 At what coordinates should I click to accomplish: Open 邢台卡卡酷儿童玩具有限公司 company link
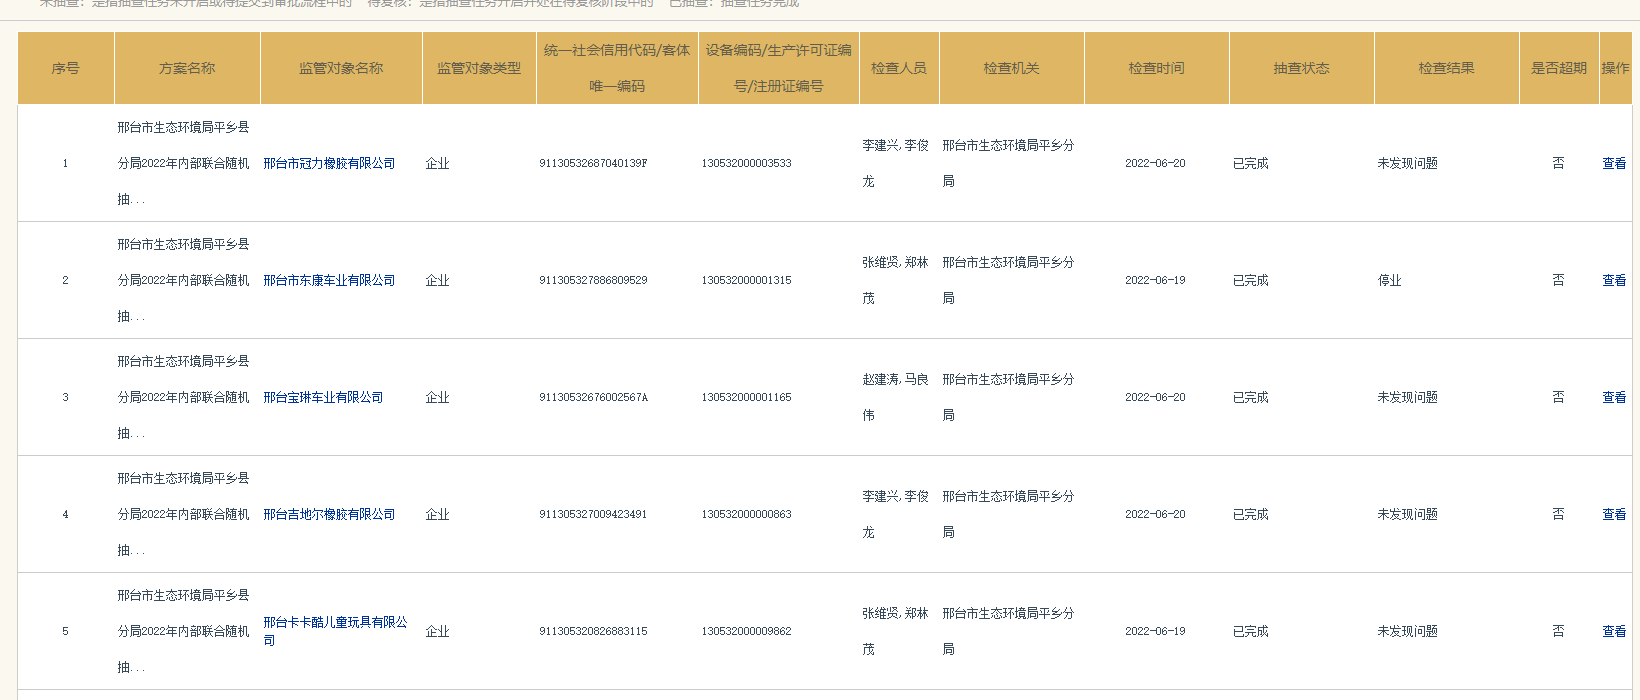point(335,631)
